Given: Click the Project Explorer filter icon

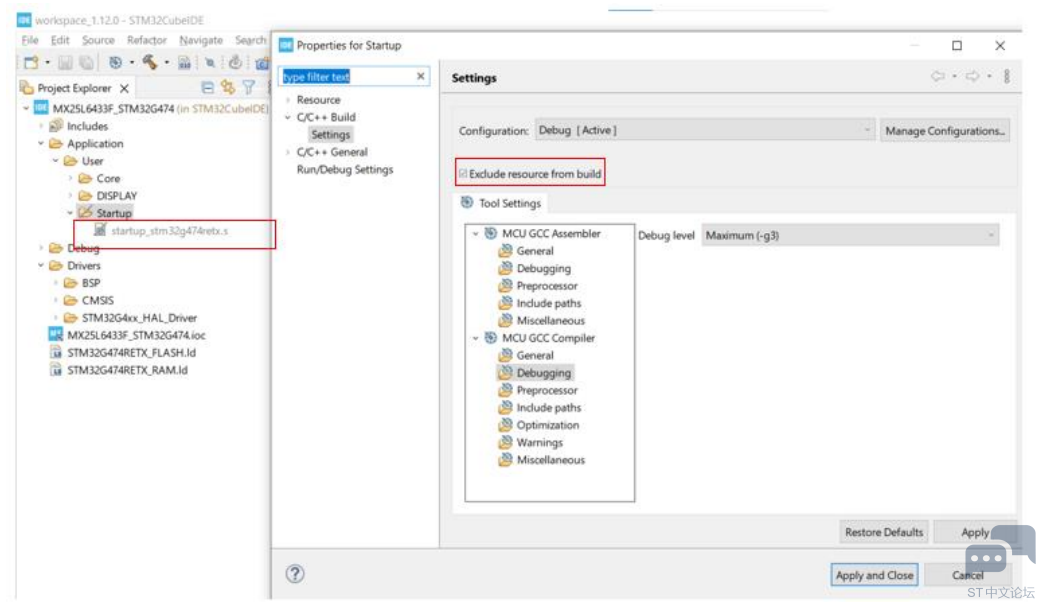Looking at the screenshot, I should pyautogui.click(x=248, y=87).
